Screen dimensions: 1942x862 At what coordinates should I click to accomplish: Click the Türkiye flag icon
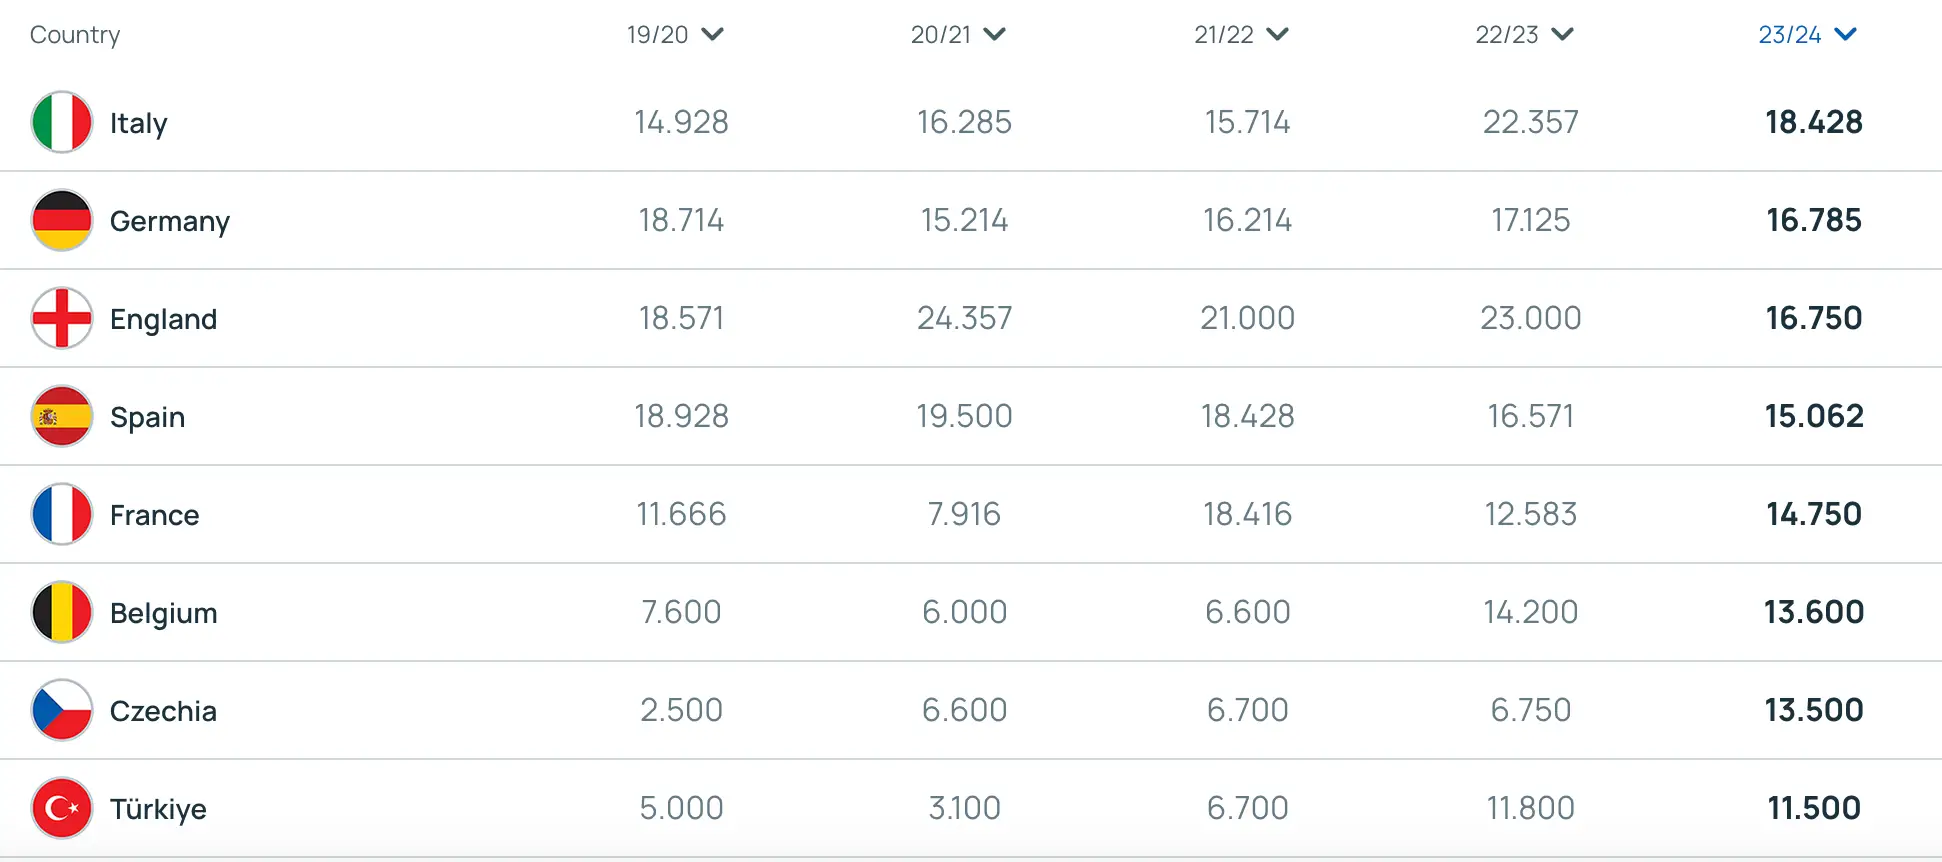[x=61, y=808]
